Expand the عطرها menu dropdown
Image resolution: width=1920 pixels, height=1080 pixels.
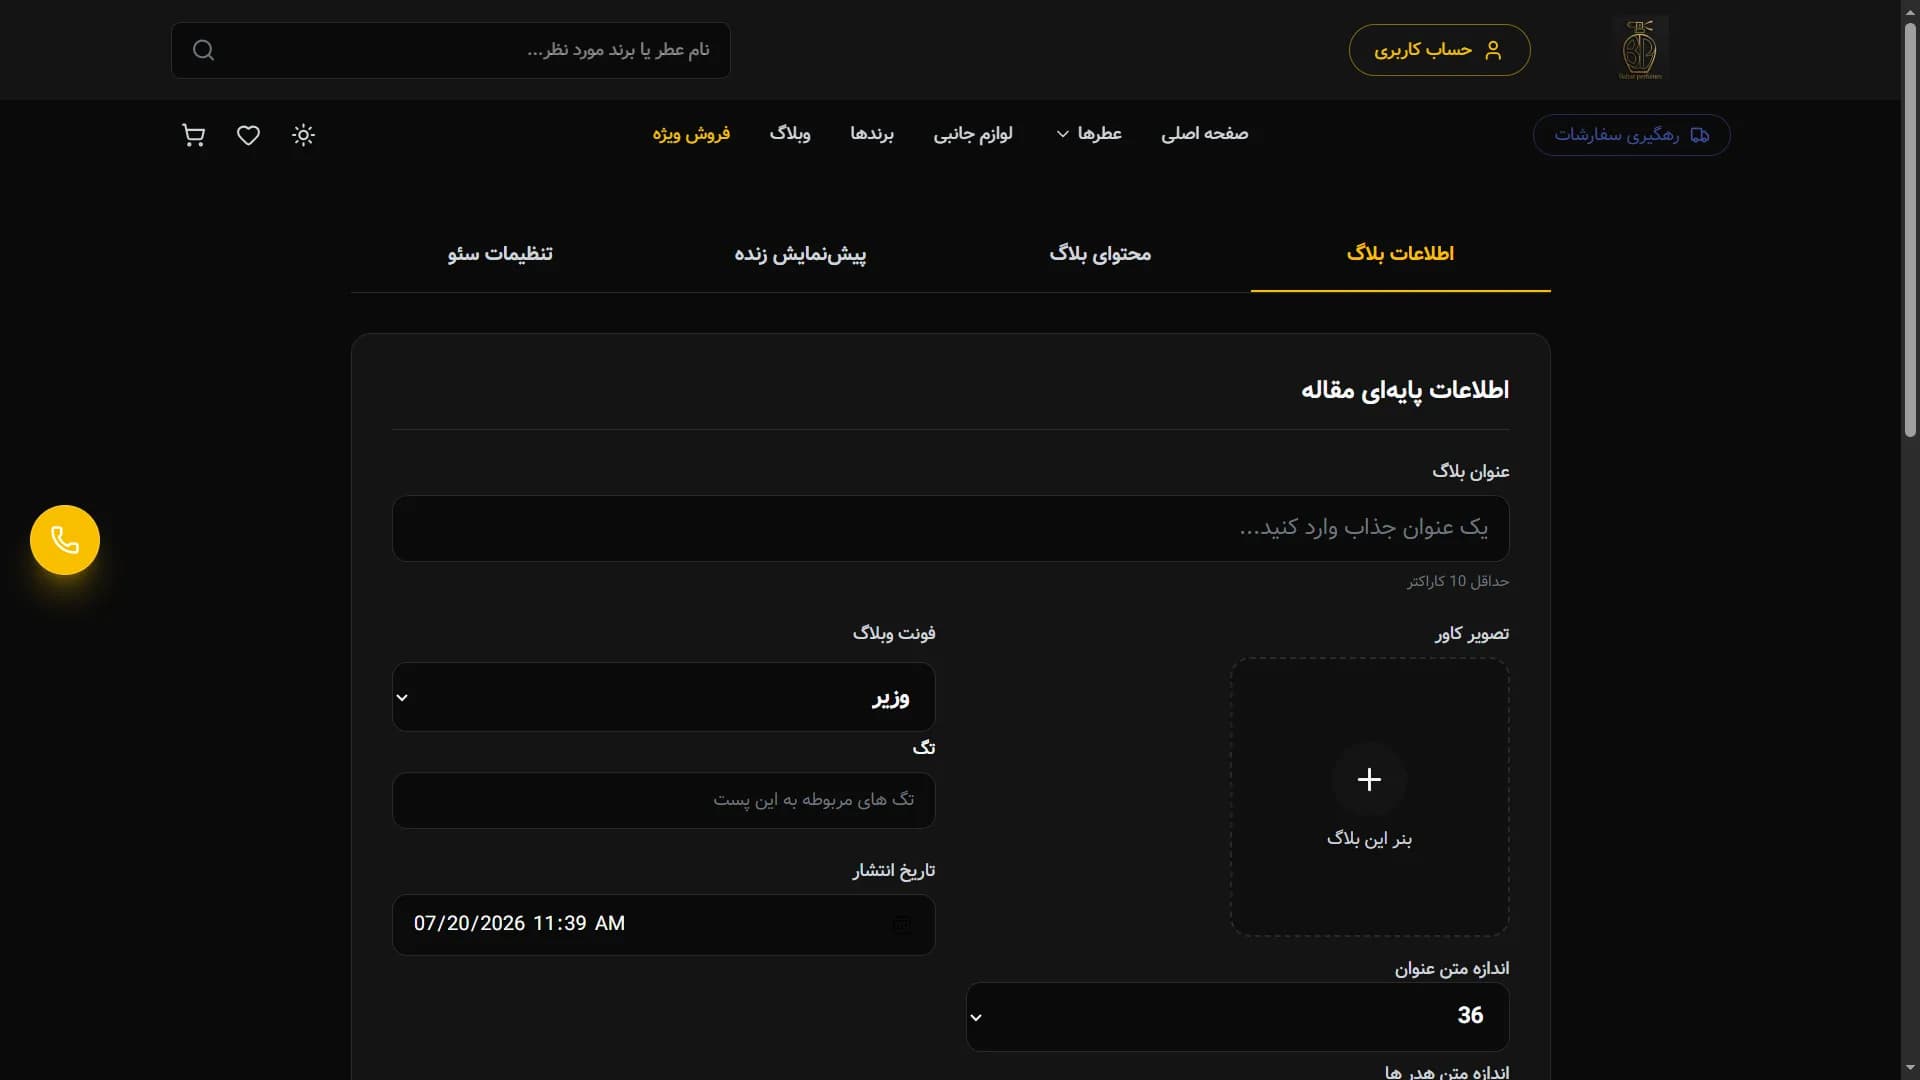pyautogui.click(x=1089, y=133)
